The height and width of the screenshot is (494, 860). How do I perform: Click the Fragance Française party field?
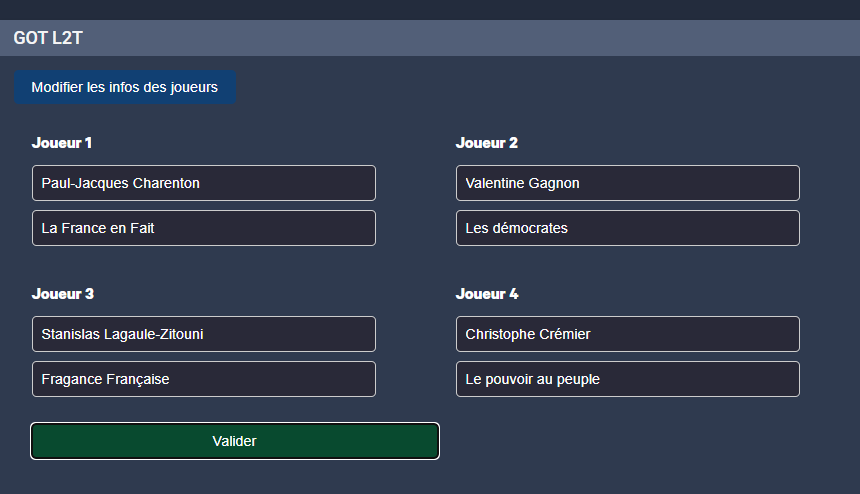coord(203,379)
